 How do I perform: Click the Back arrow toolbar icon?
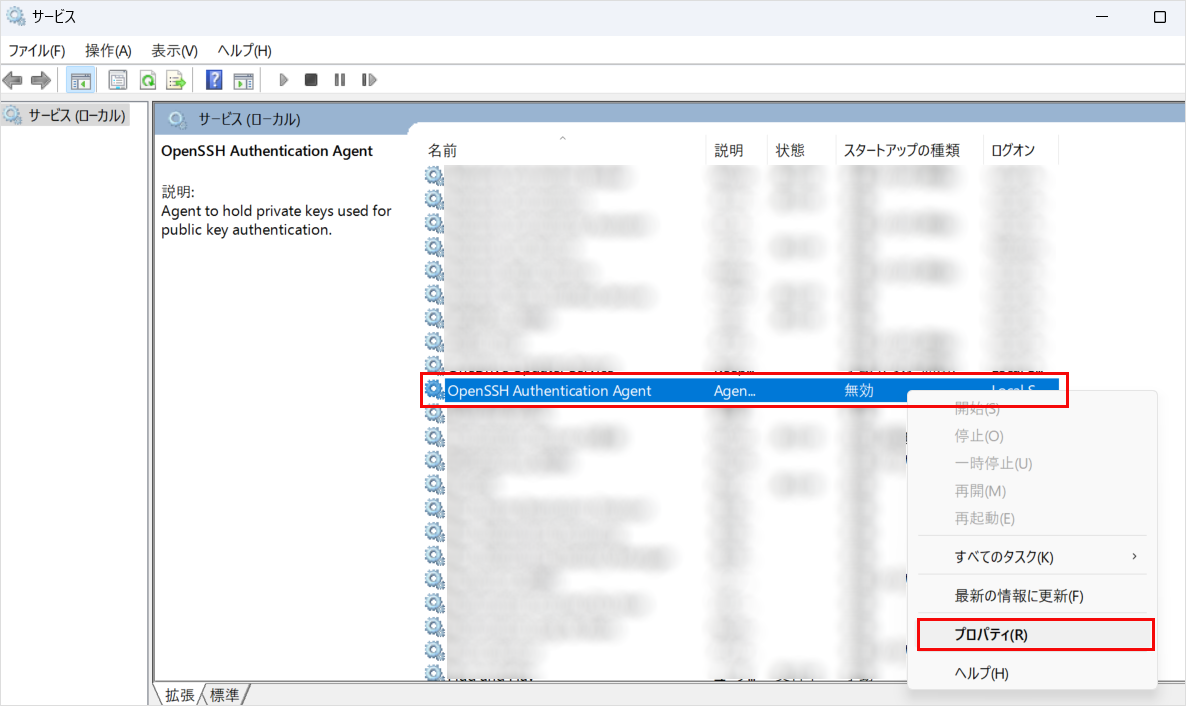tap(14, 80)
